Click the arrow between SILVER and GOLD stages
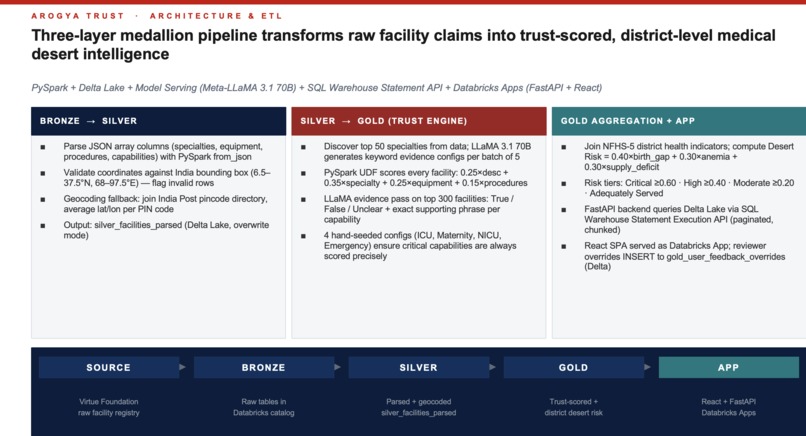This screenshot has width=806, height=436. [492, 367]
